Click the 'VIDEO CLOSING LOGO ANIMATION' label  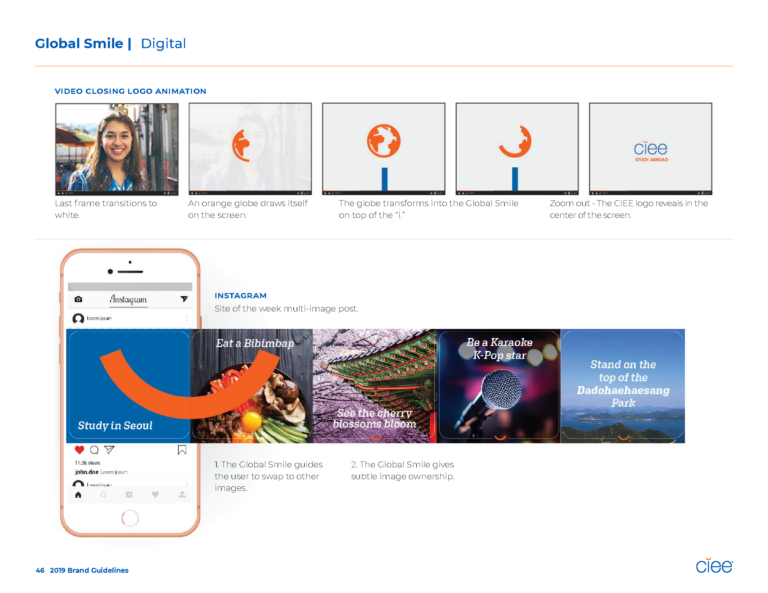(130, 91)
